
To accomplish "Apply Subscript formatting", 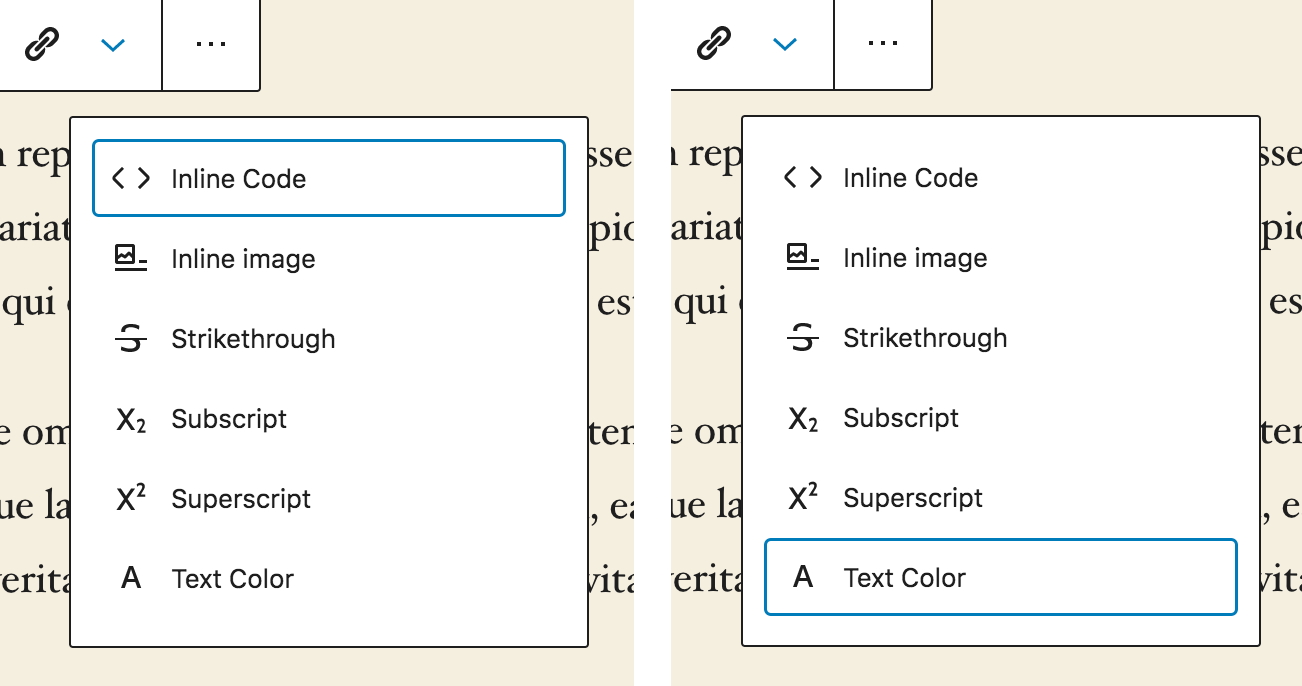I will coord(230,418).
